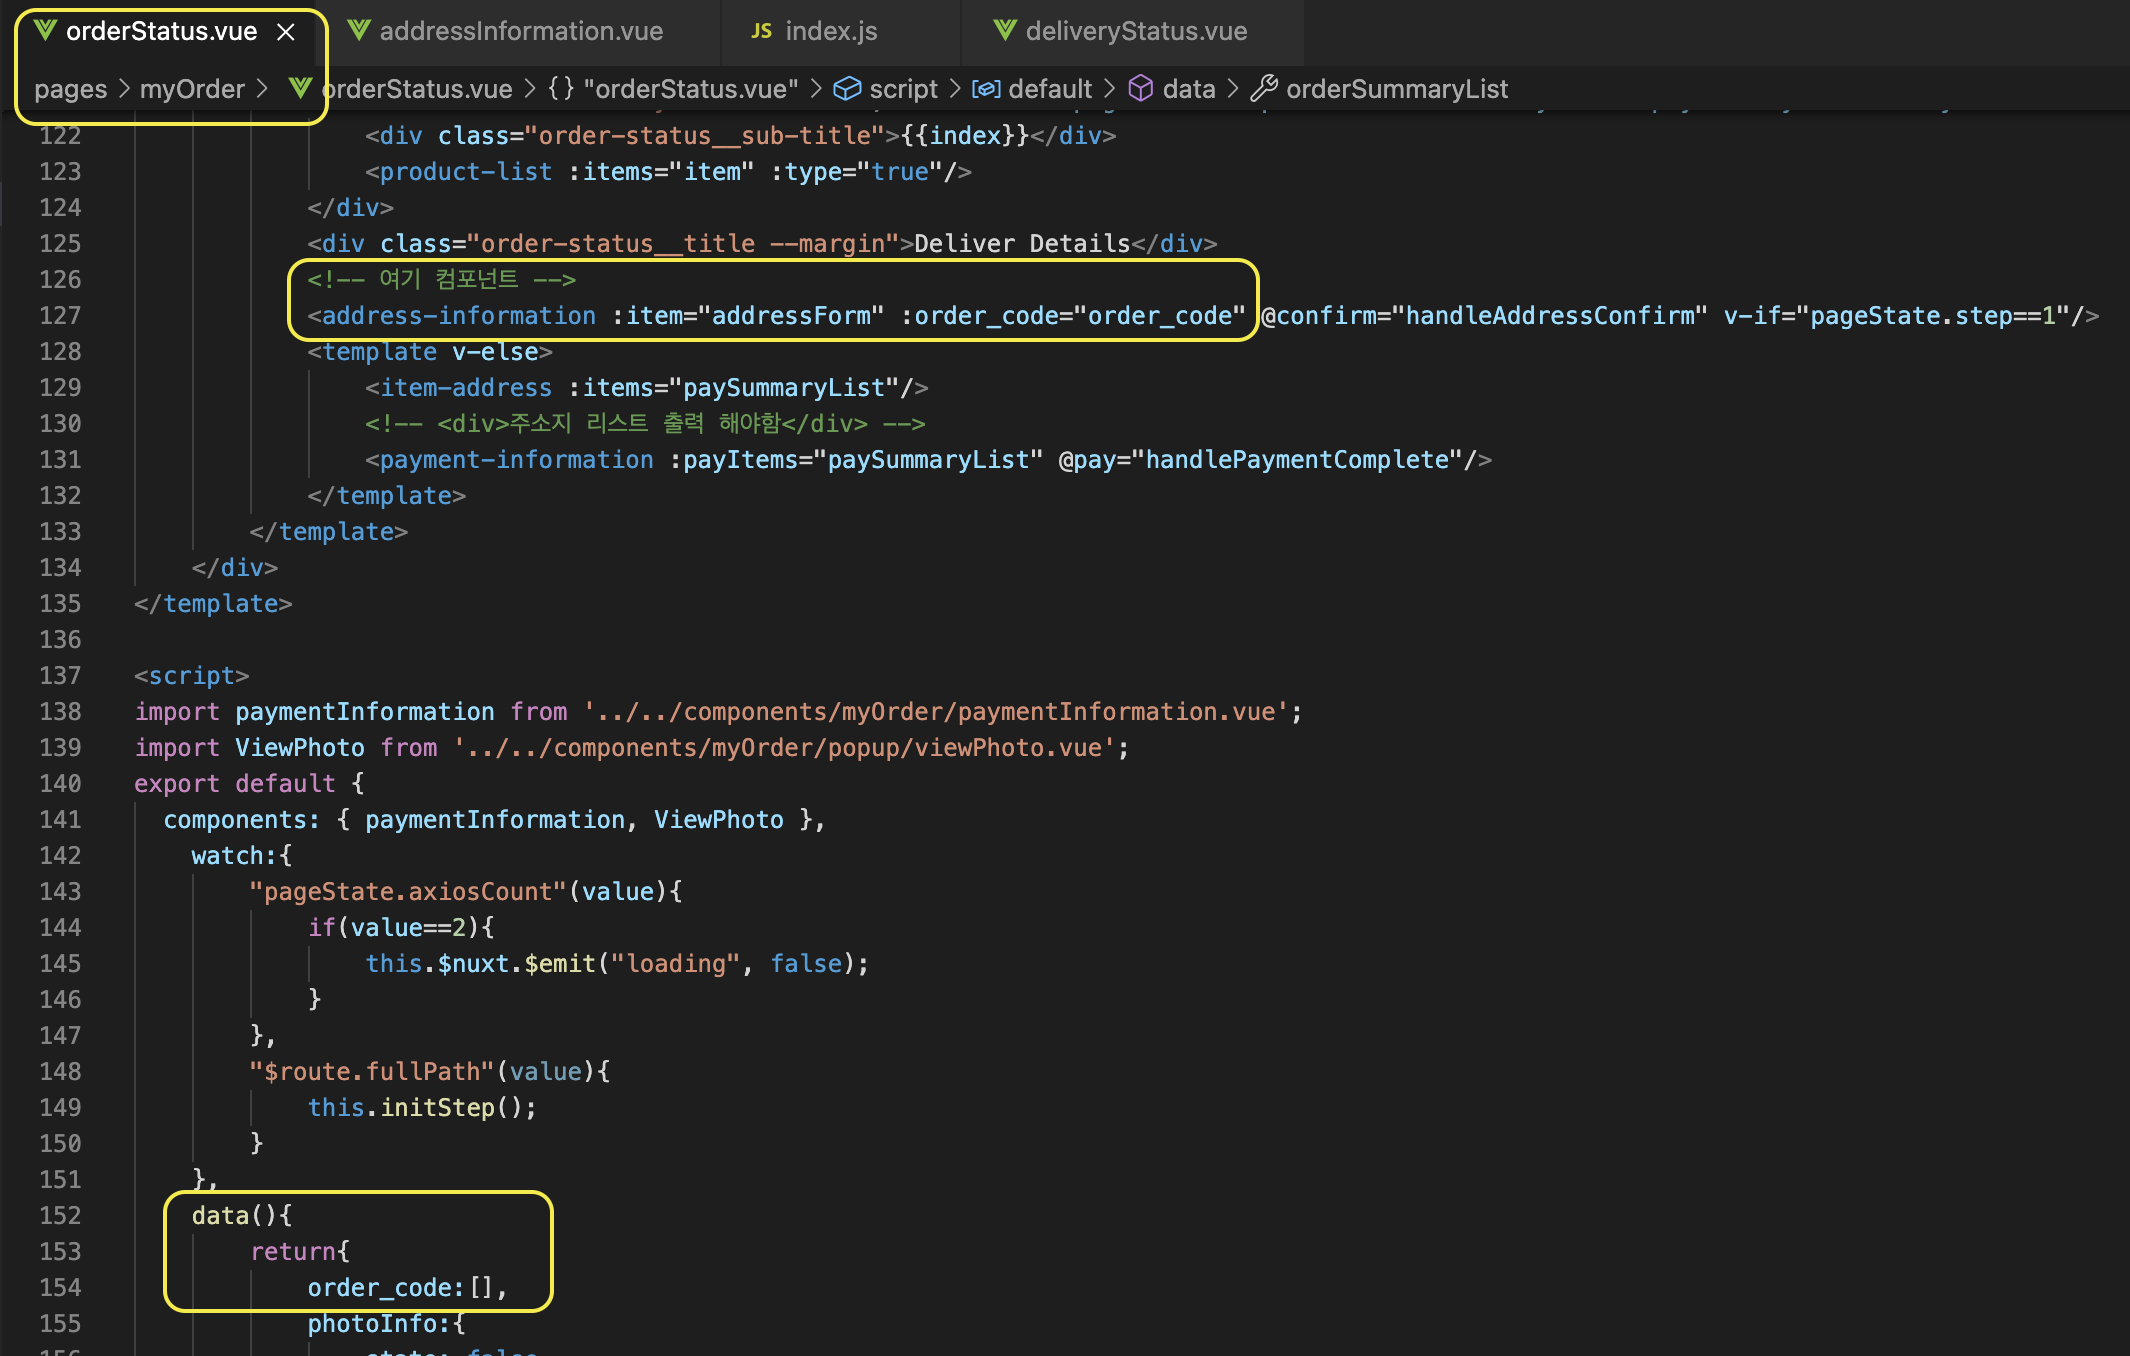Click the 'payment-information' component tag
The image size is (2130, 1356).
pyautogui.click(x=516, y=459)
